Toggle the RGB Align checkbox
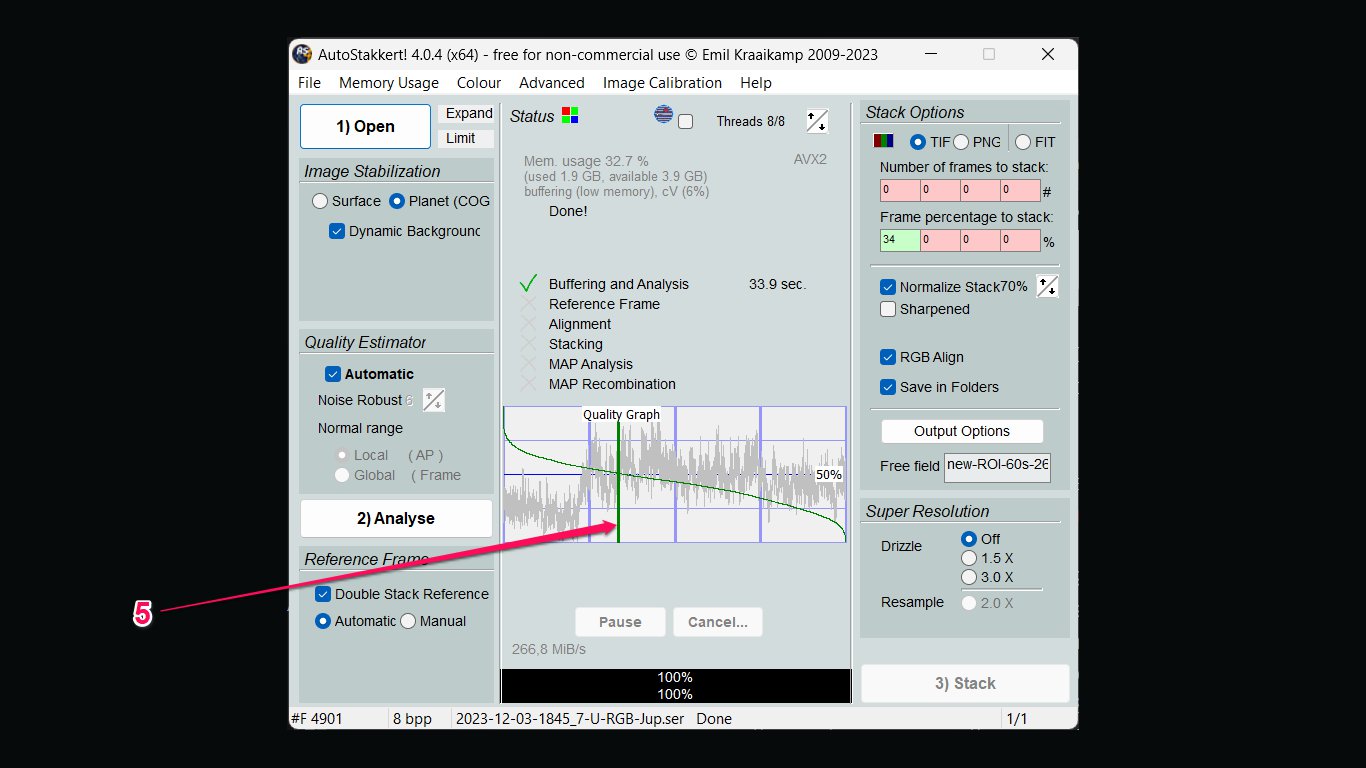 [888, 357]
